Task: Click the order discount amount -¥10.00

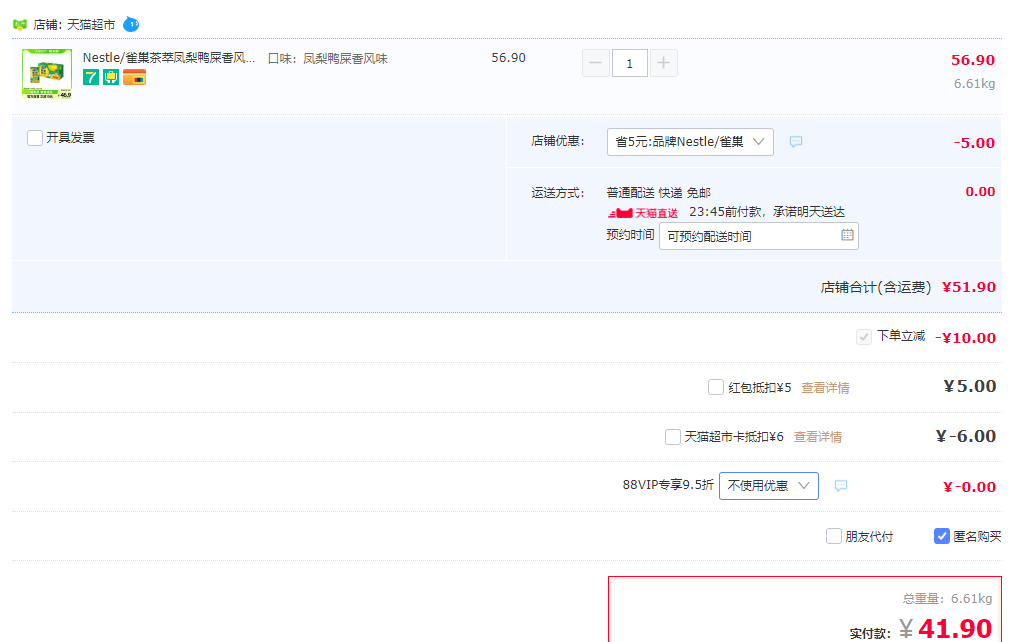Action: point(966,338)
